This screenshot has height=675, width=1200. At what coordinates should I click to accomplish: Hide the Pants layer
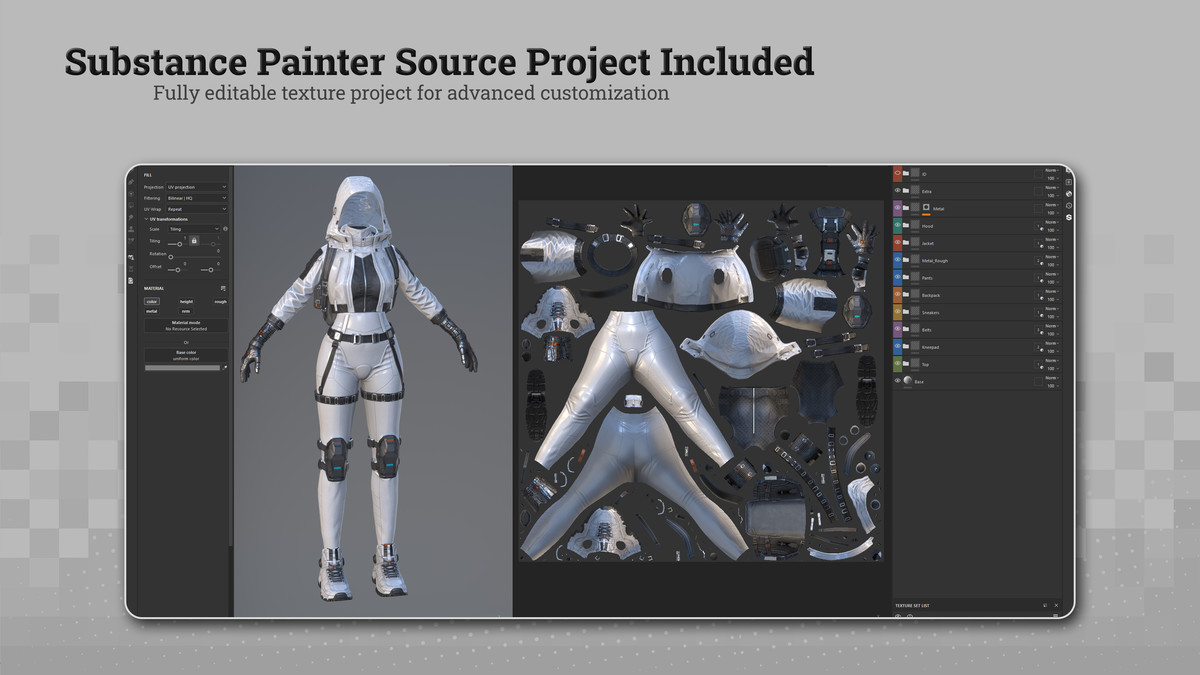click(897, 278)
